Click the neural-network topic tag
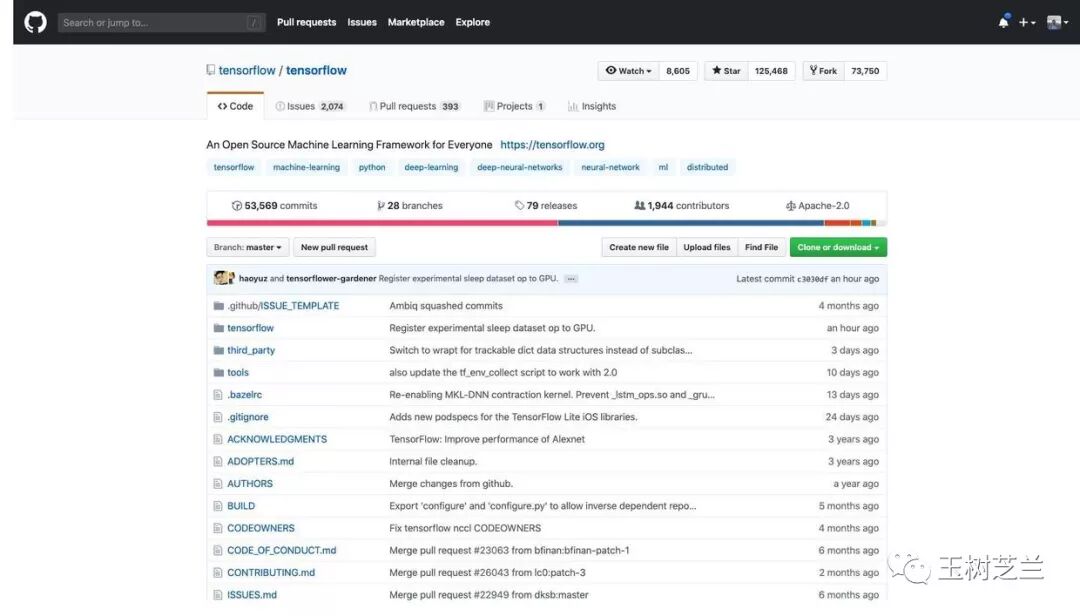Image resolution: width=1080 pixels, height=616 pixels. click(x=610, y=167)
